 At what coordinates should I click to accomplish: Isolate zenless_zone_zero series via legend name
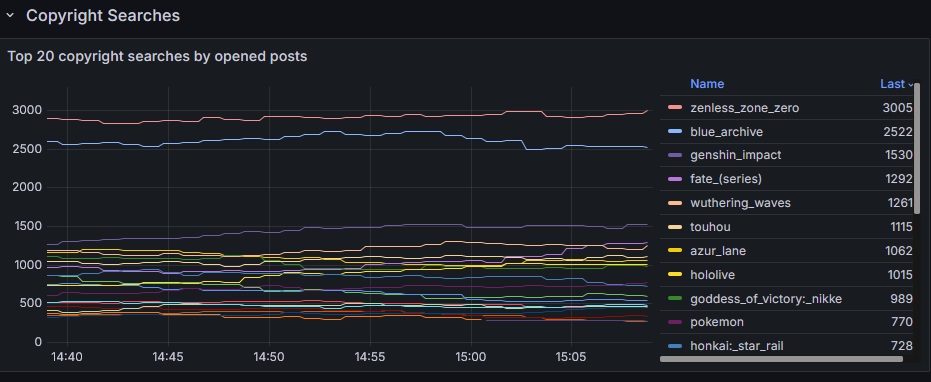745,108
